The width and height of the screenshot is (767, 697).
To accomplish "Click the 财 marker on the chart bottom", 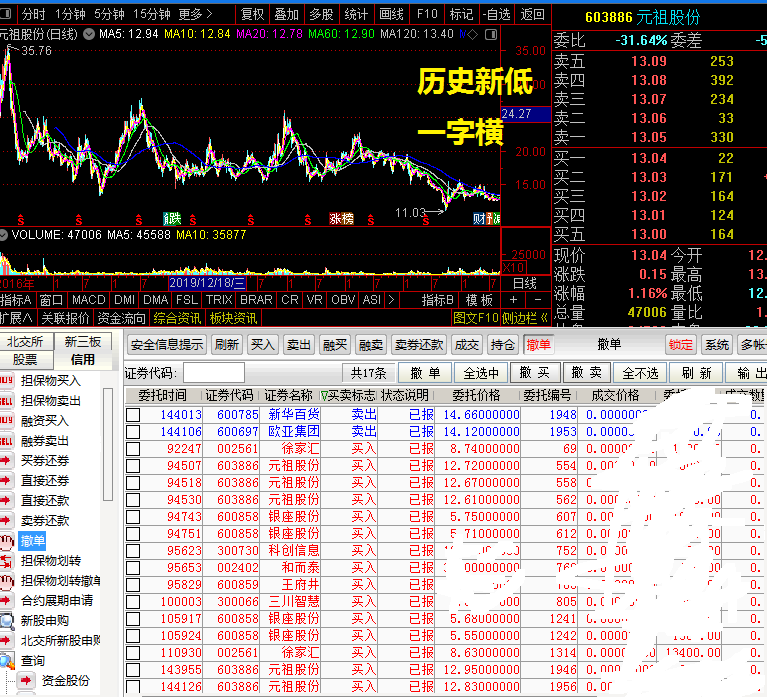I will click(x=478, y=219).
